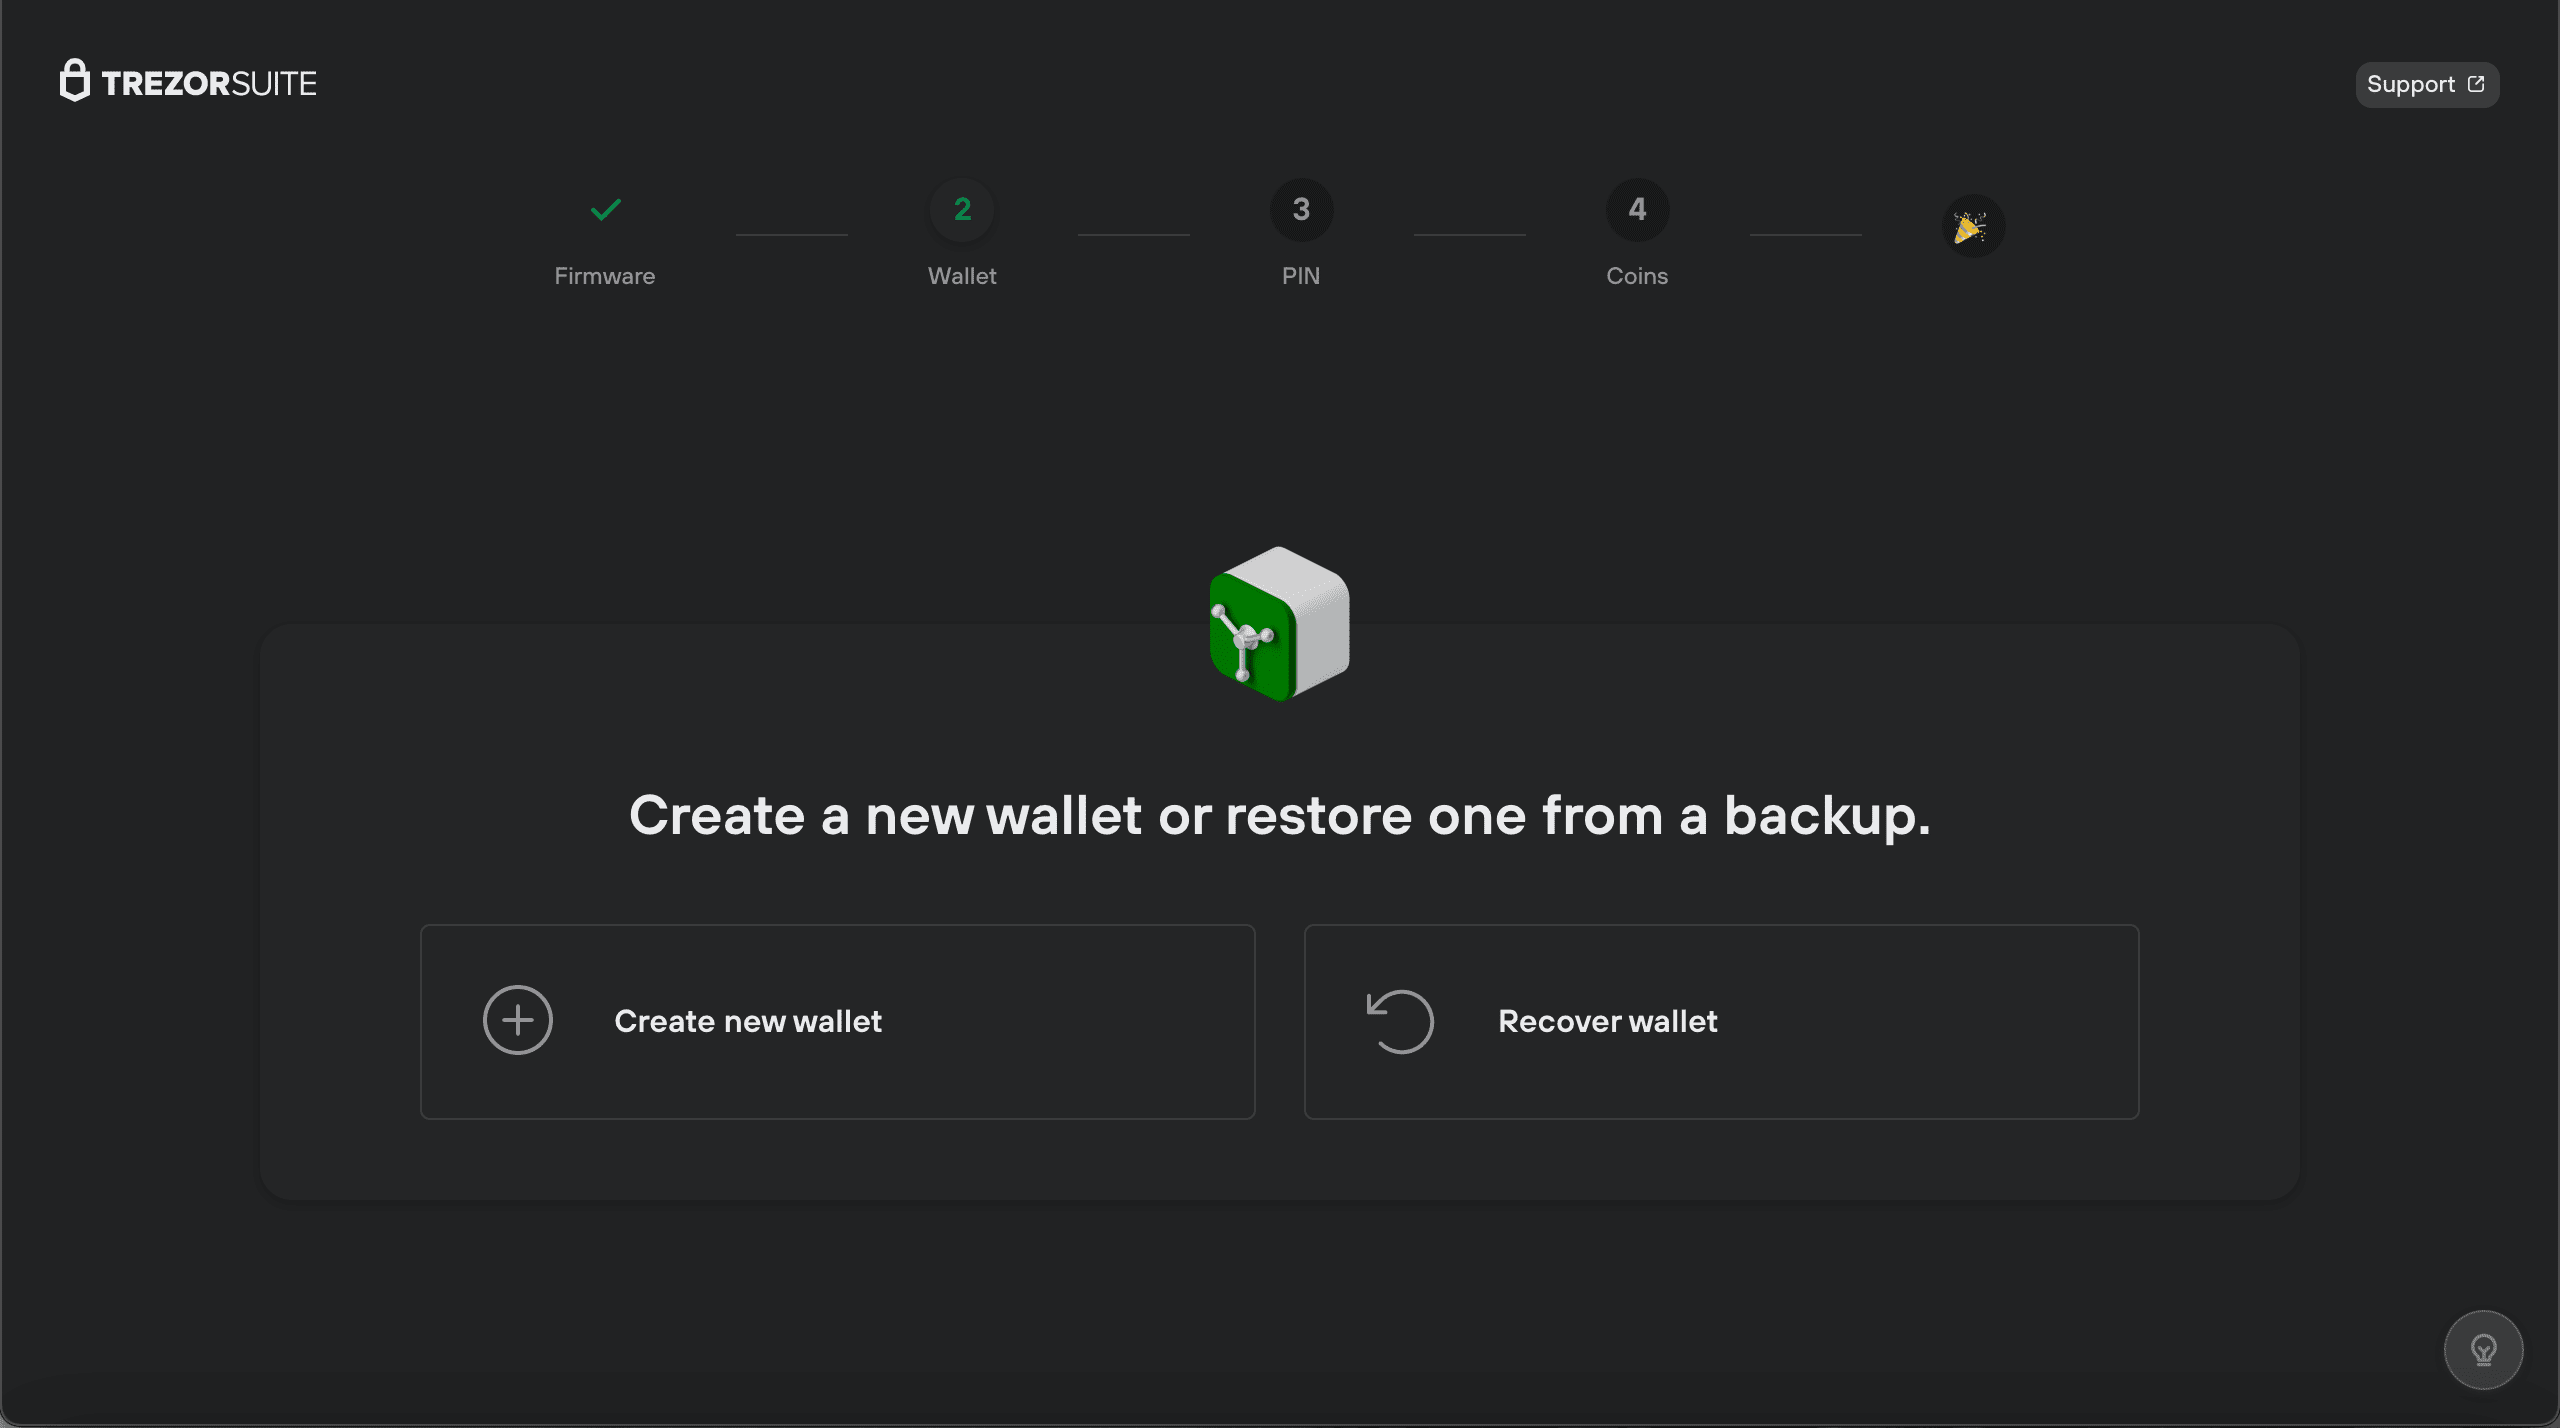Click the Coins step label
This screenshot has width=2560, height=1428.
(x=1637, y=276)
